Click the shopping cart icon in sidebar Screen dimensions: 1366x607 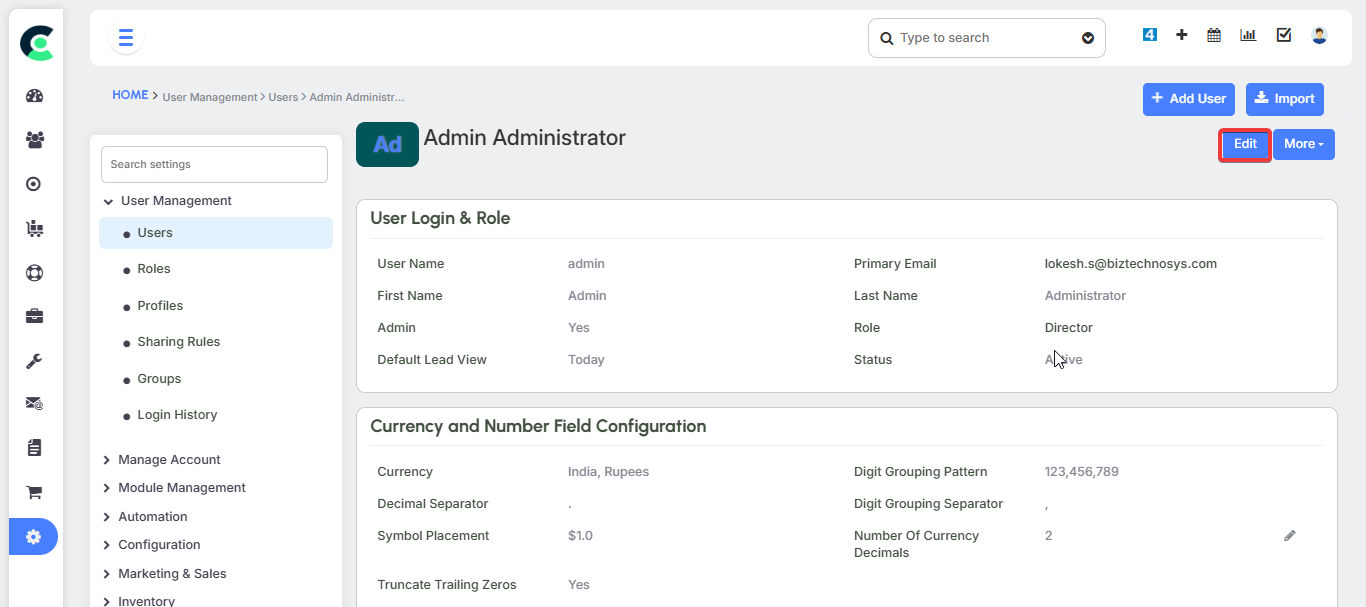point(34,492)
